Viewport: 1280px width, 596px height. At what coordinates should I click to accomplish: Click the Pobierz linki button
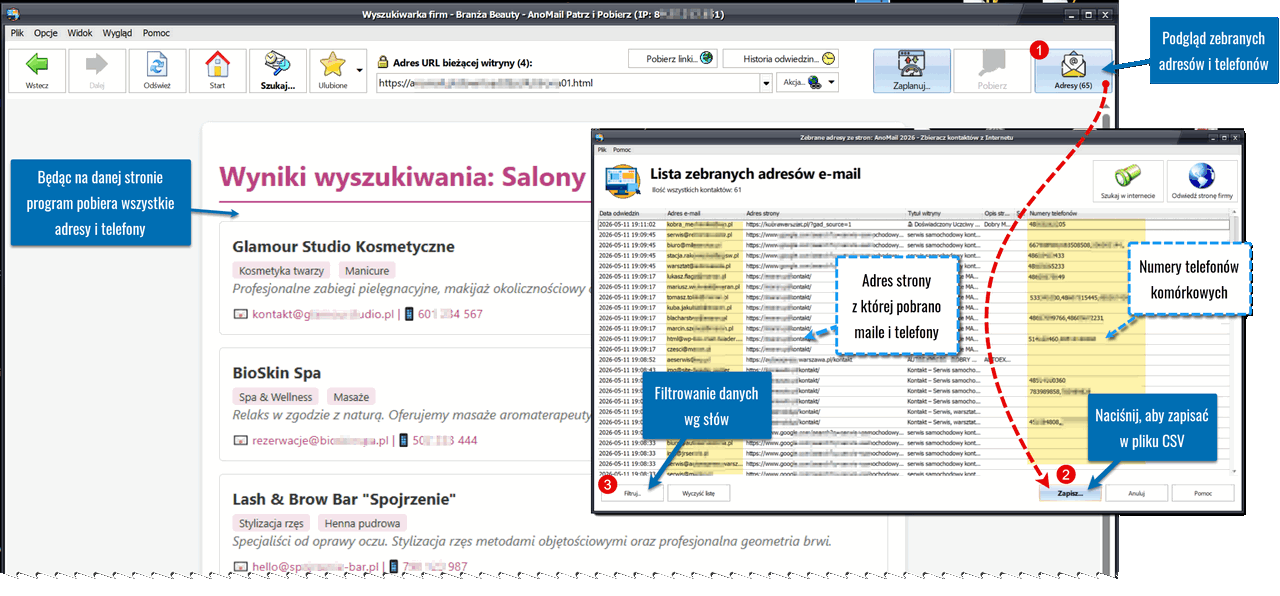pyautogui.click(x=671, y=59)
